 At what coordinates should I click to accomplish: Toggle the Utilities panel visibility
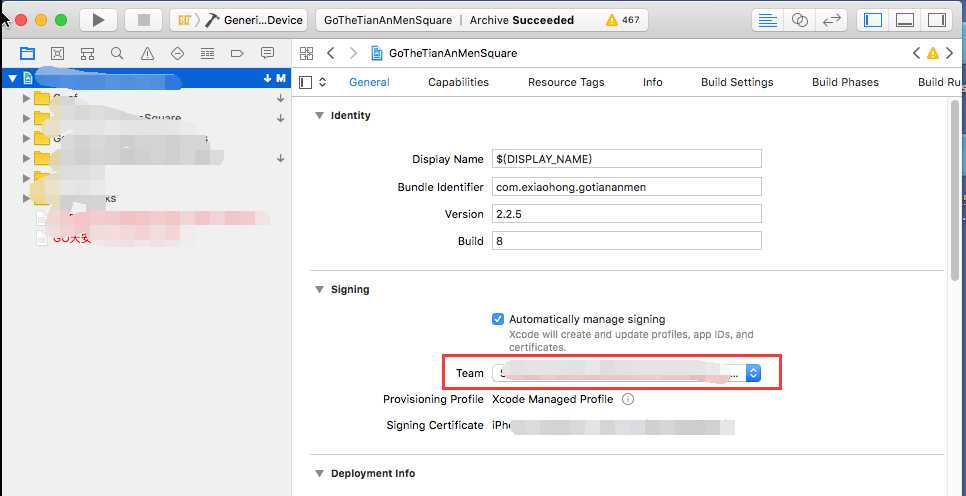pos(936,20)
